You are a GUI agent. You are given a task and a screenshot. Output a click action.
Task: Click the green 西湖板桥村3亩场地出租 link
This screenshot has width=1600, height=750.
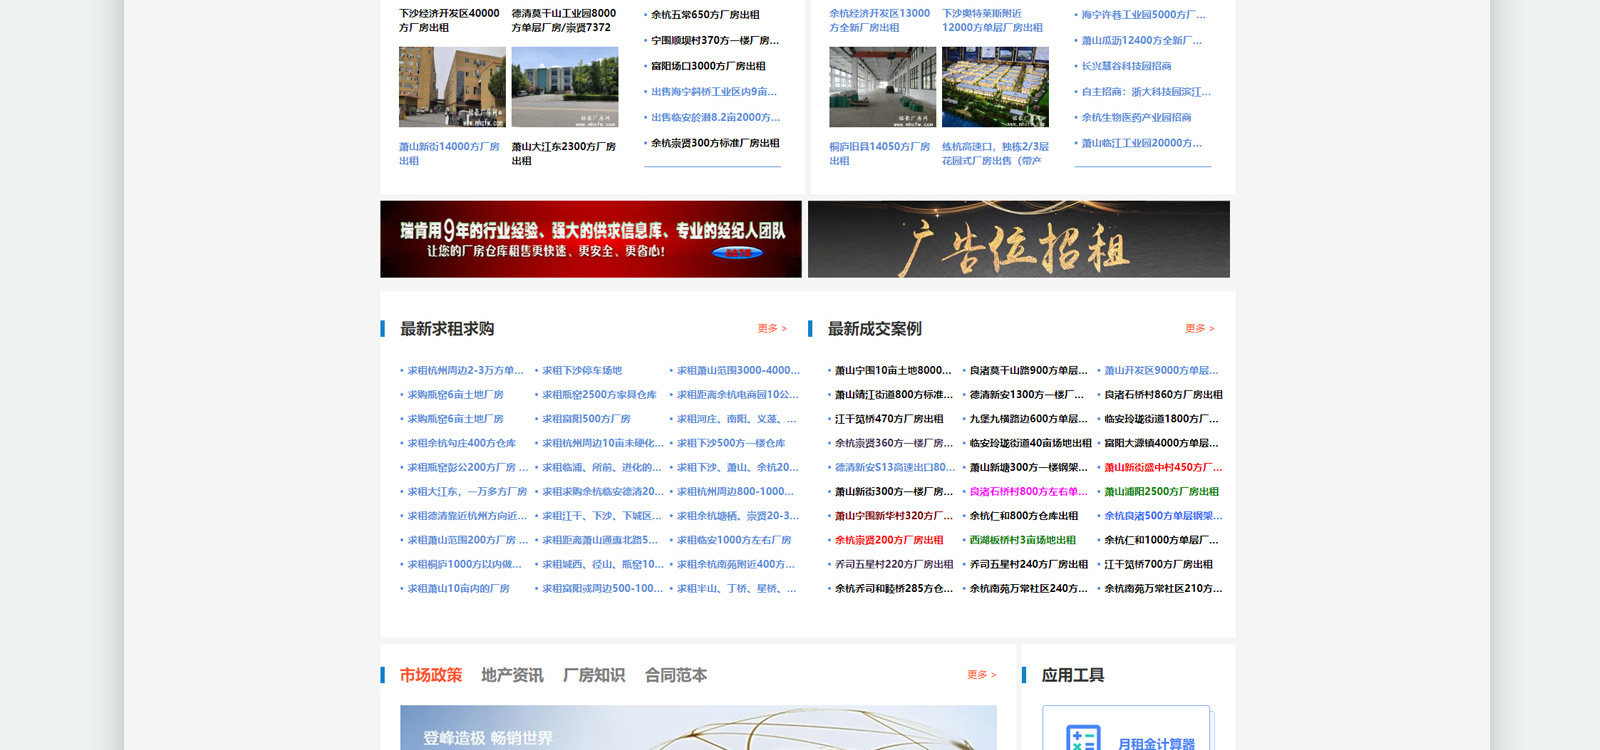pyautogui.click(x=1022, y=540)
